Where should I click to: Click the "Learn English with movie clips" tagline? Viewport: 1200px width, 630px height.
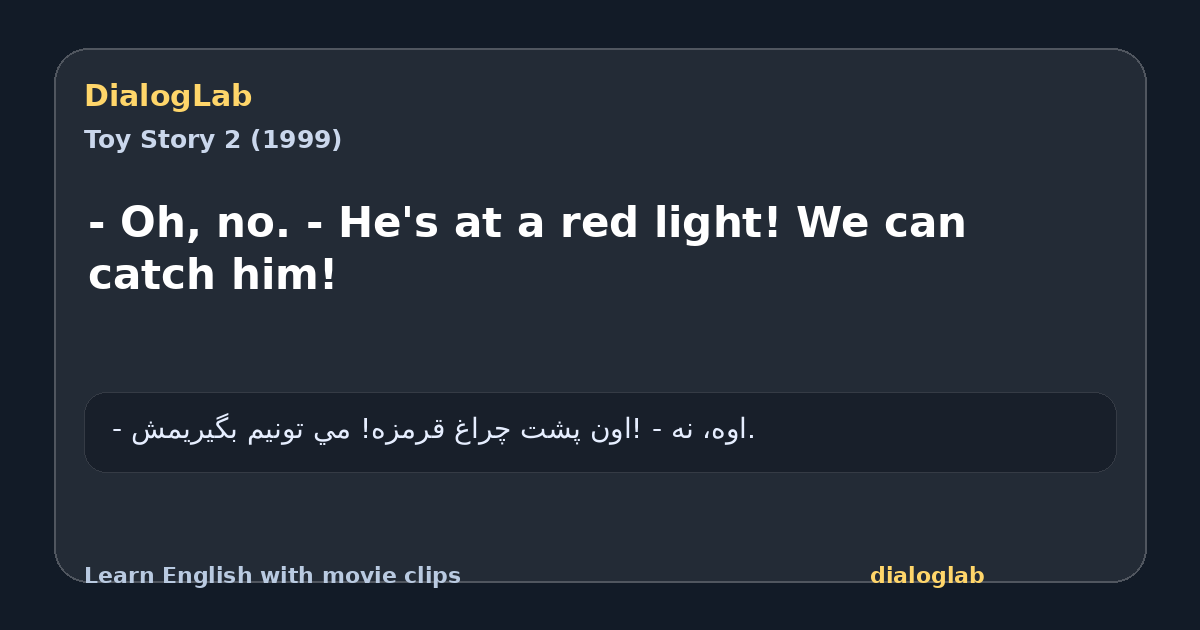coord(272,576)
